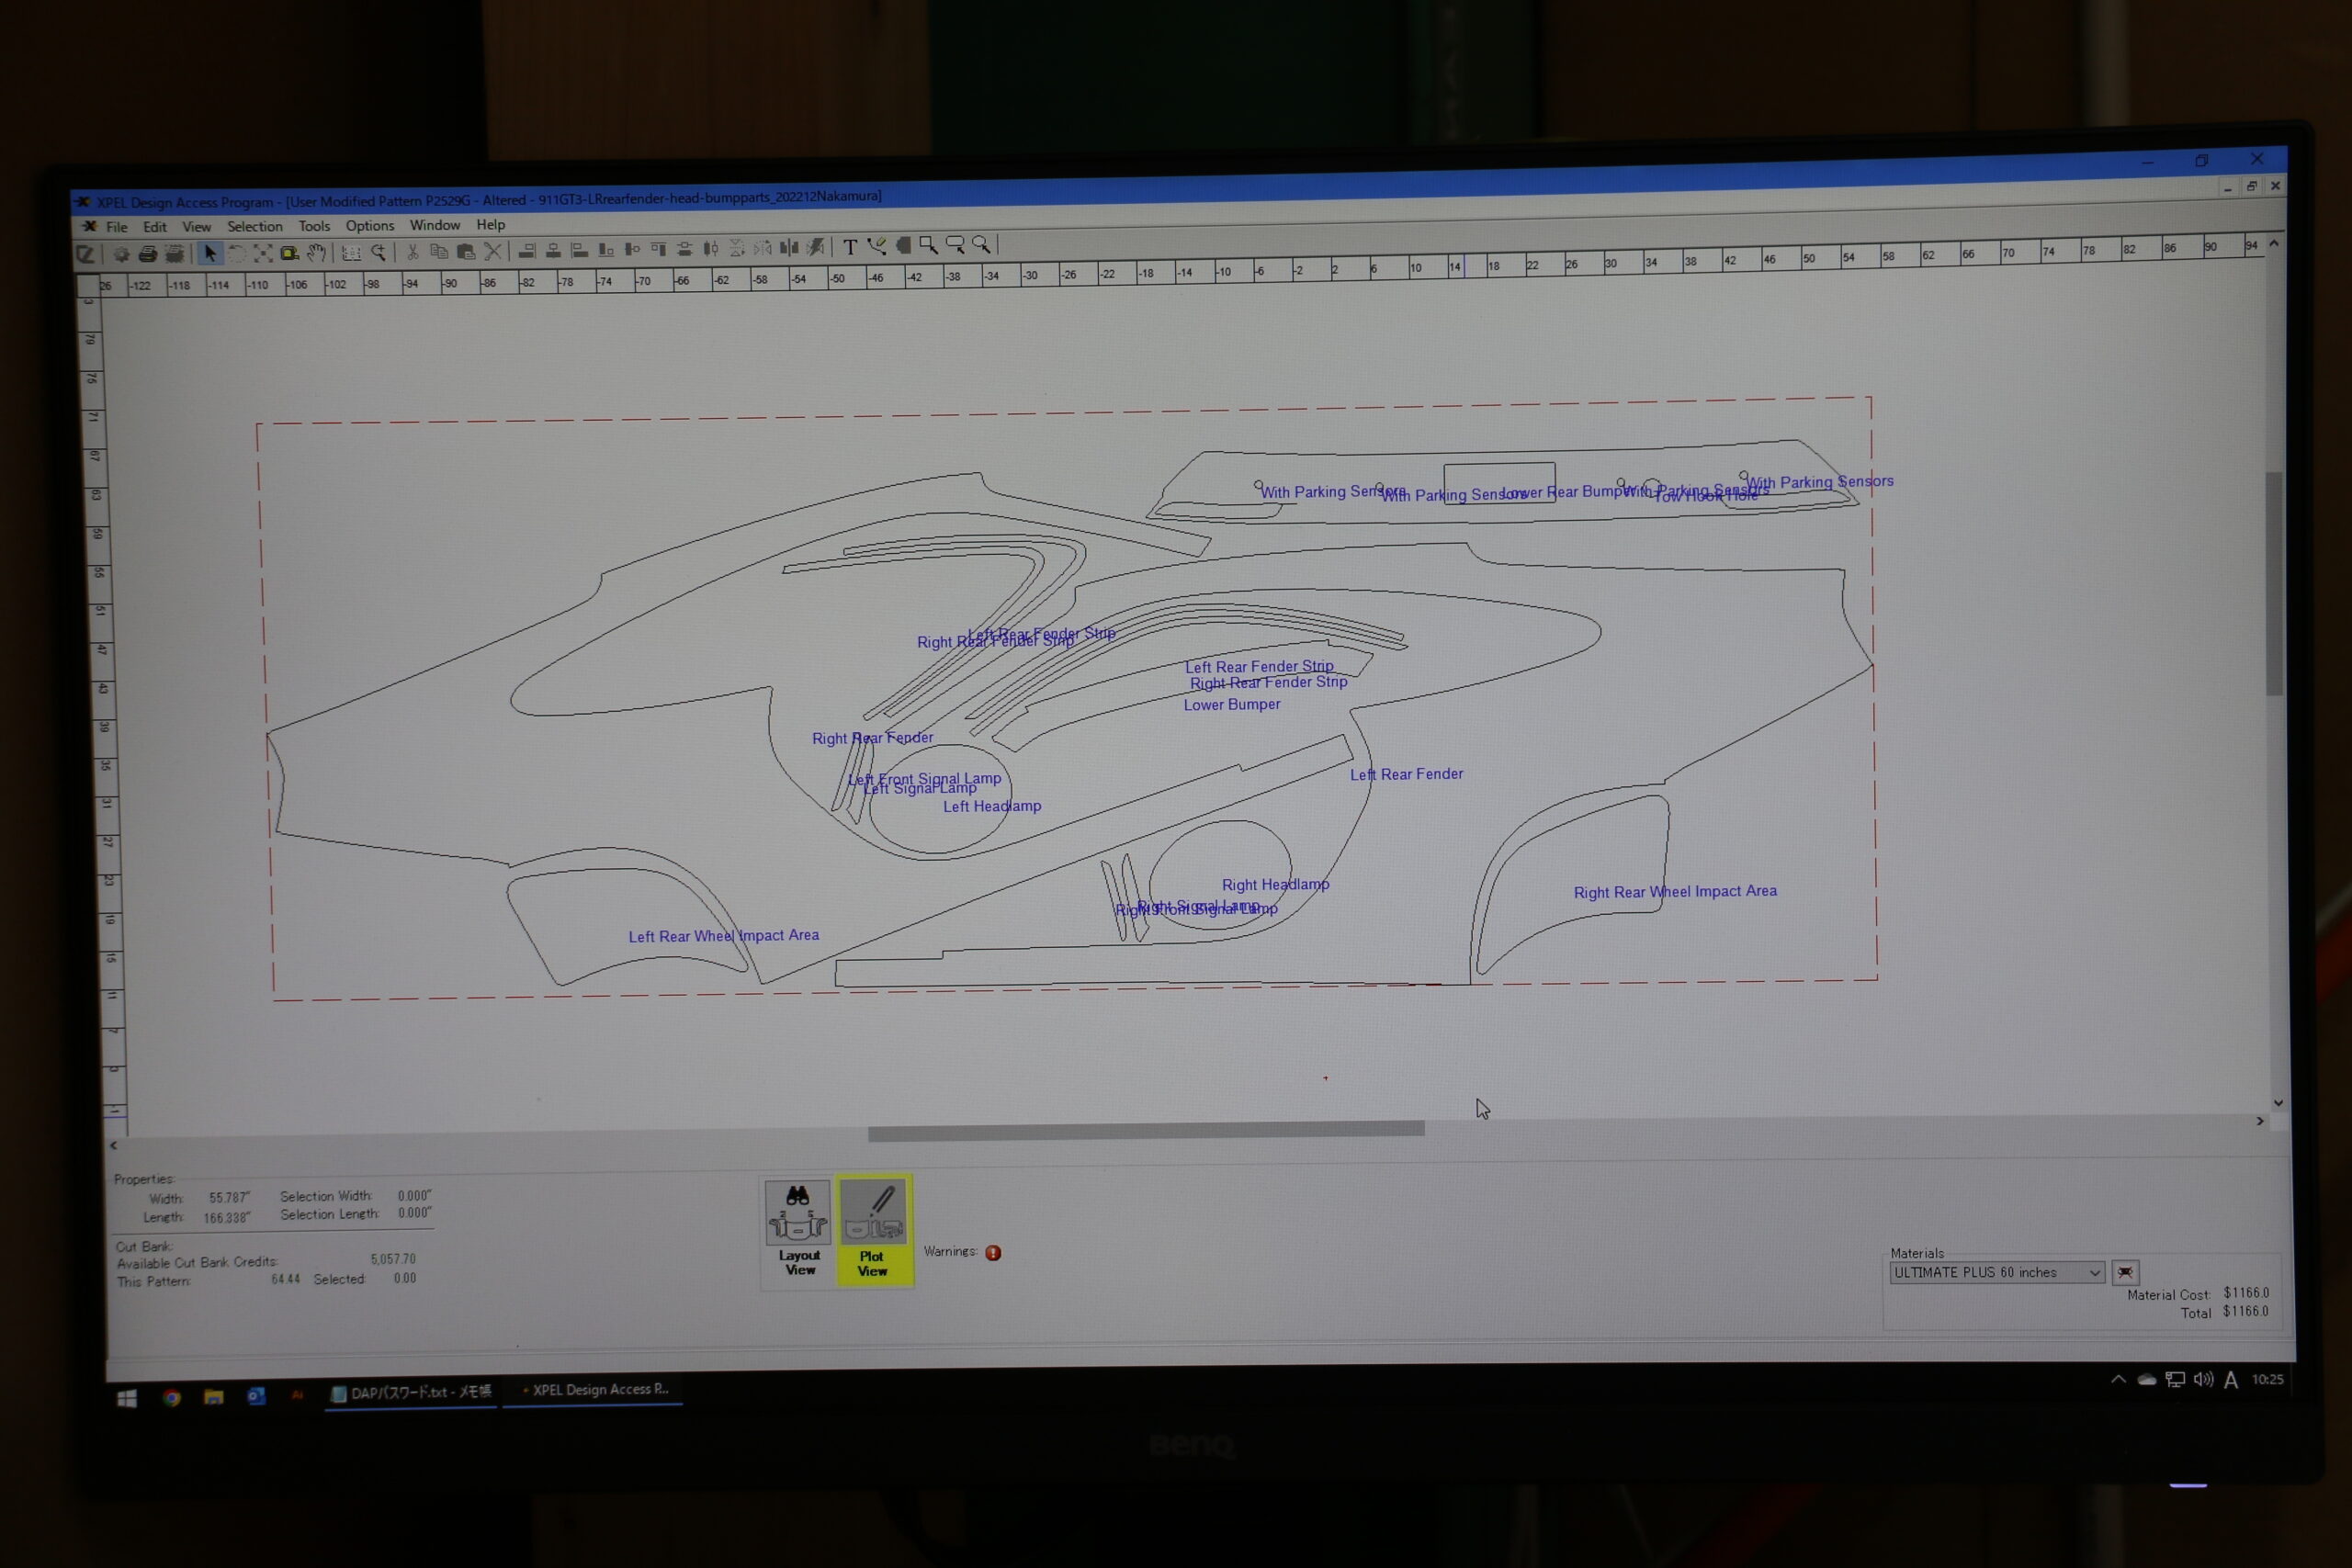The width and height of the screenshot is (2352, 1568).
Task: Click the flip vertical mirror icon
Action: (736, 248)
